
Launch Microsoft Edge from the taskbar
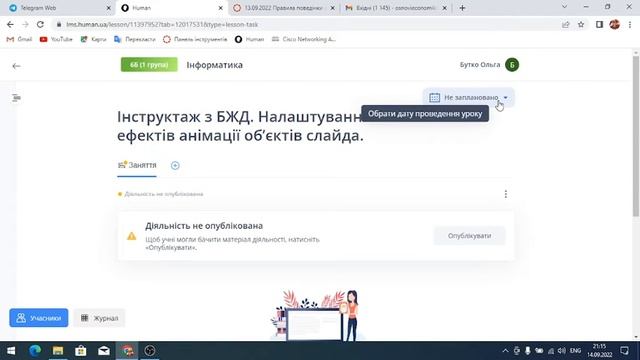[x=35, y=351]
